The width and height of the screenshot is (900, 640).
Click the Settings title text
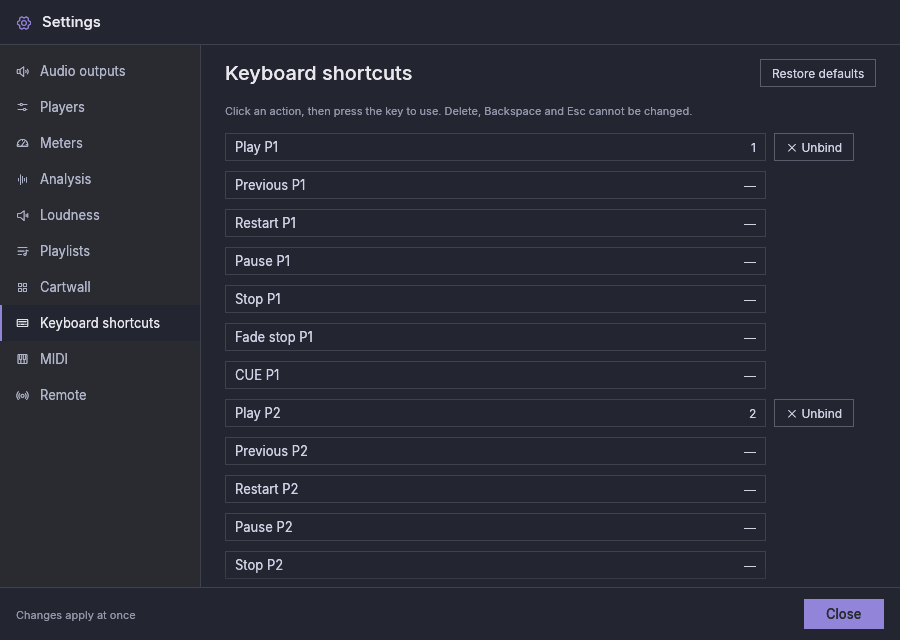click(71, 22)
